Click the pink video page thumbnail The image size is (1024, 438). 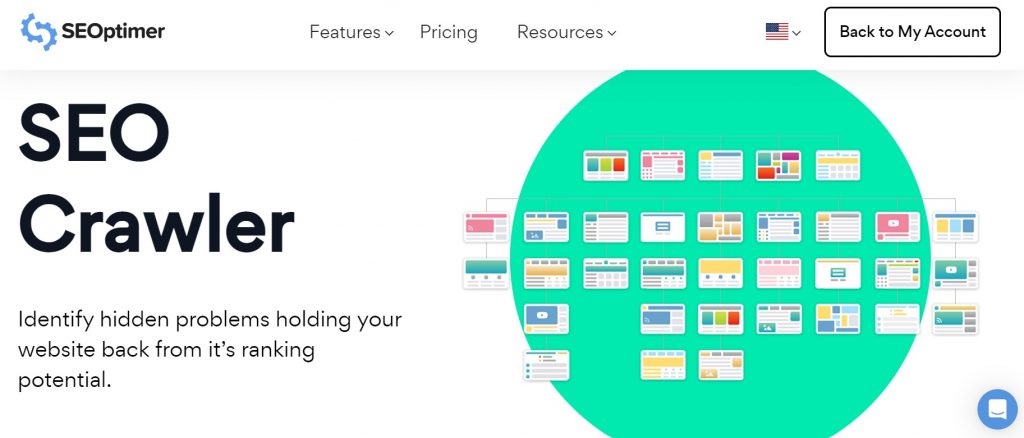897,226
